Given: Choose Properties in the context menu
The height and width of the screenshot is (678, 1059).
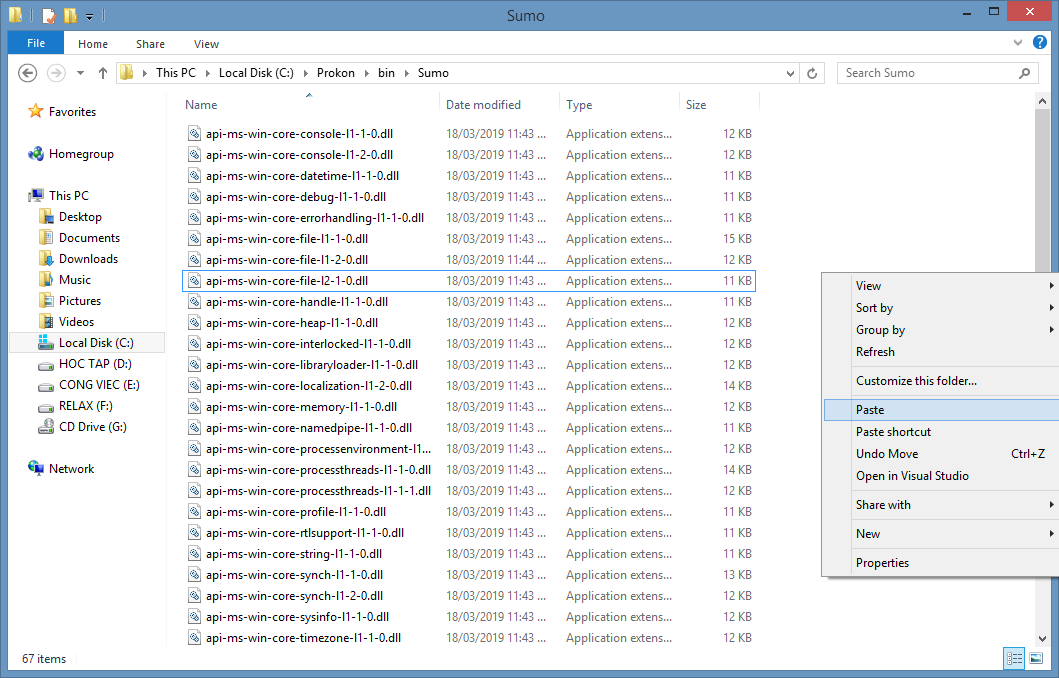Looking at the screenshot, I should [882, 563].
